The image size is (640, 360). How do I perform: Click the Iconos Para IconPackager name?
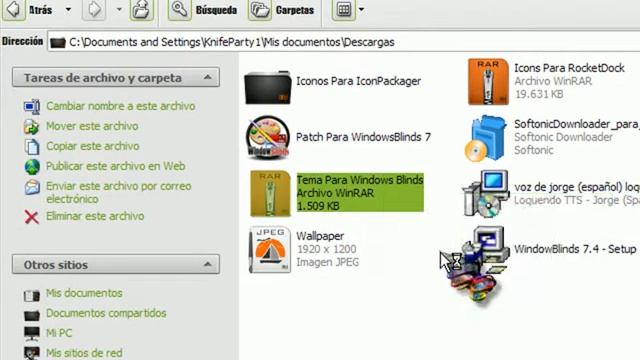coord(358,81)
